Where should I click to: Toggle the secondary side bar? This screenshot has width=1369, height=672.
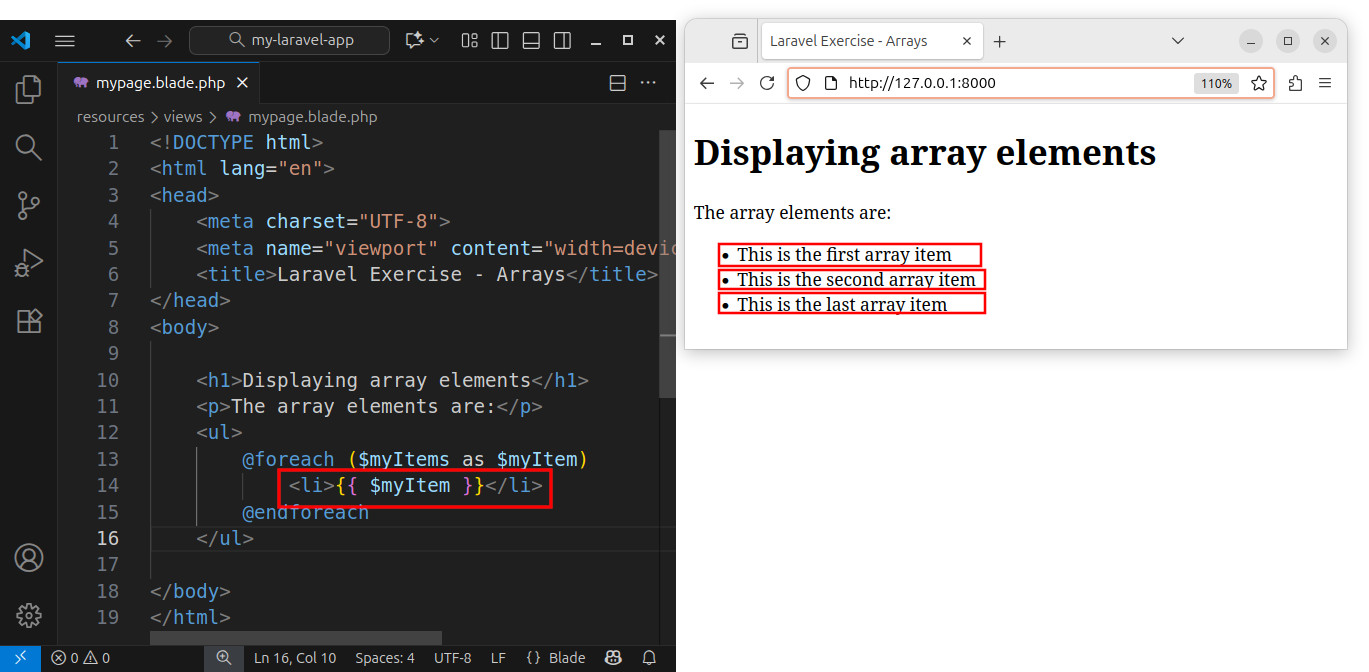[562, 40]
